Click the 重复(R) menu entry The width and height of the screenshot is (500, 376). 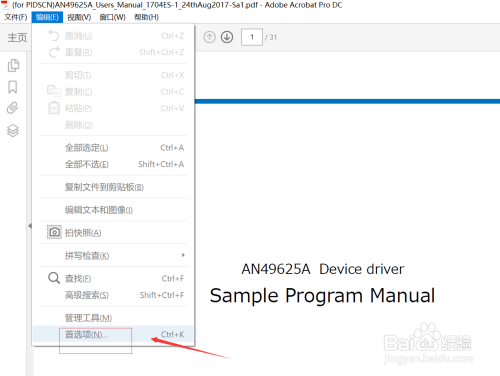(113, 52)
